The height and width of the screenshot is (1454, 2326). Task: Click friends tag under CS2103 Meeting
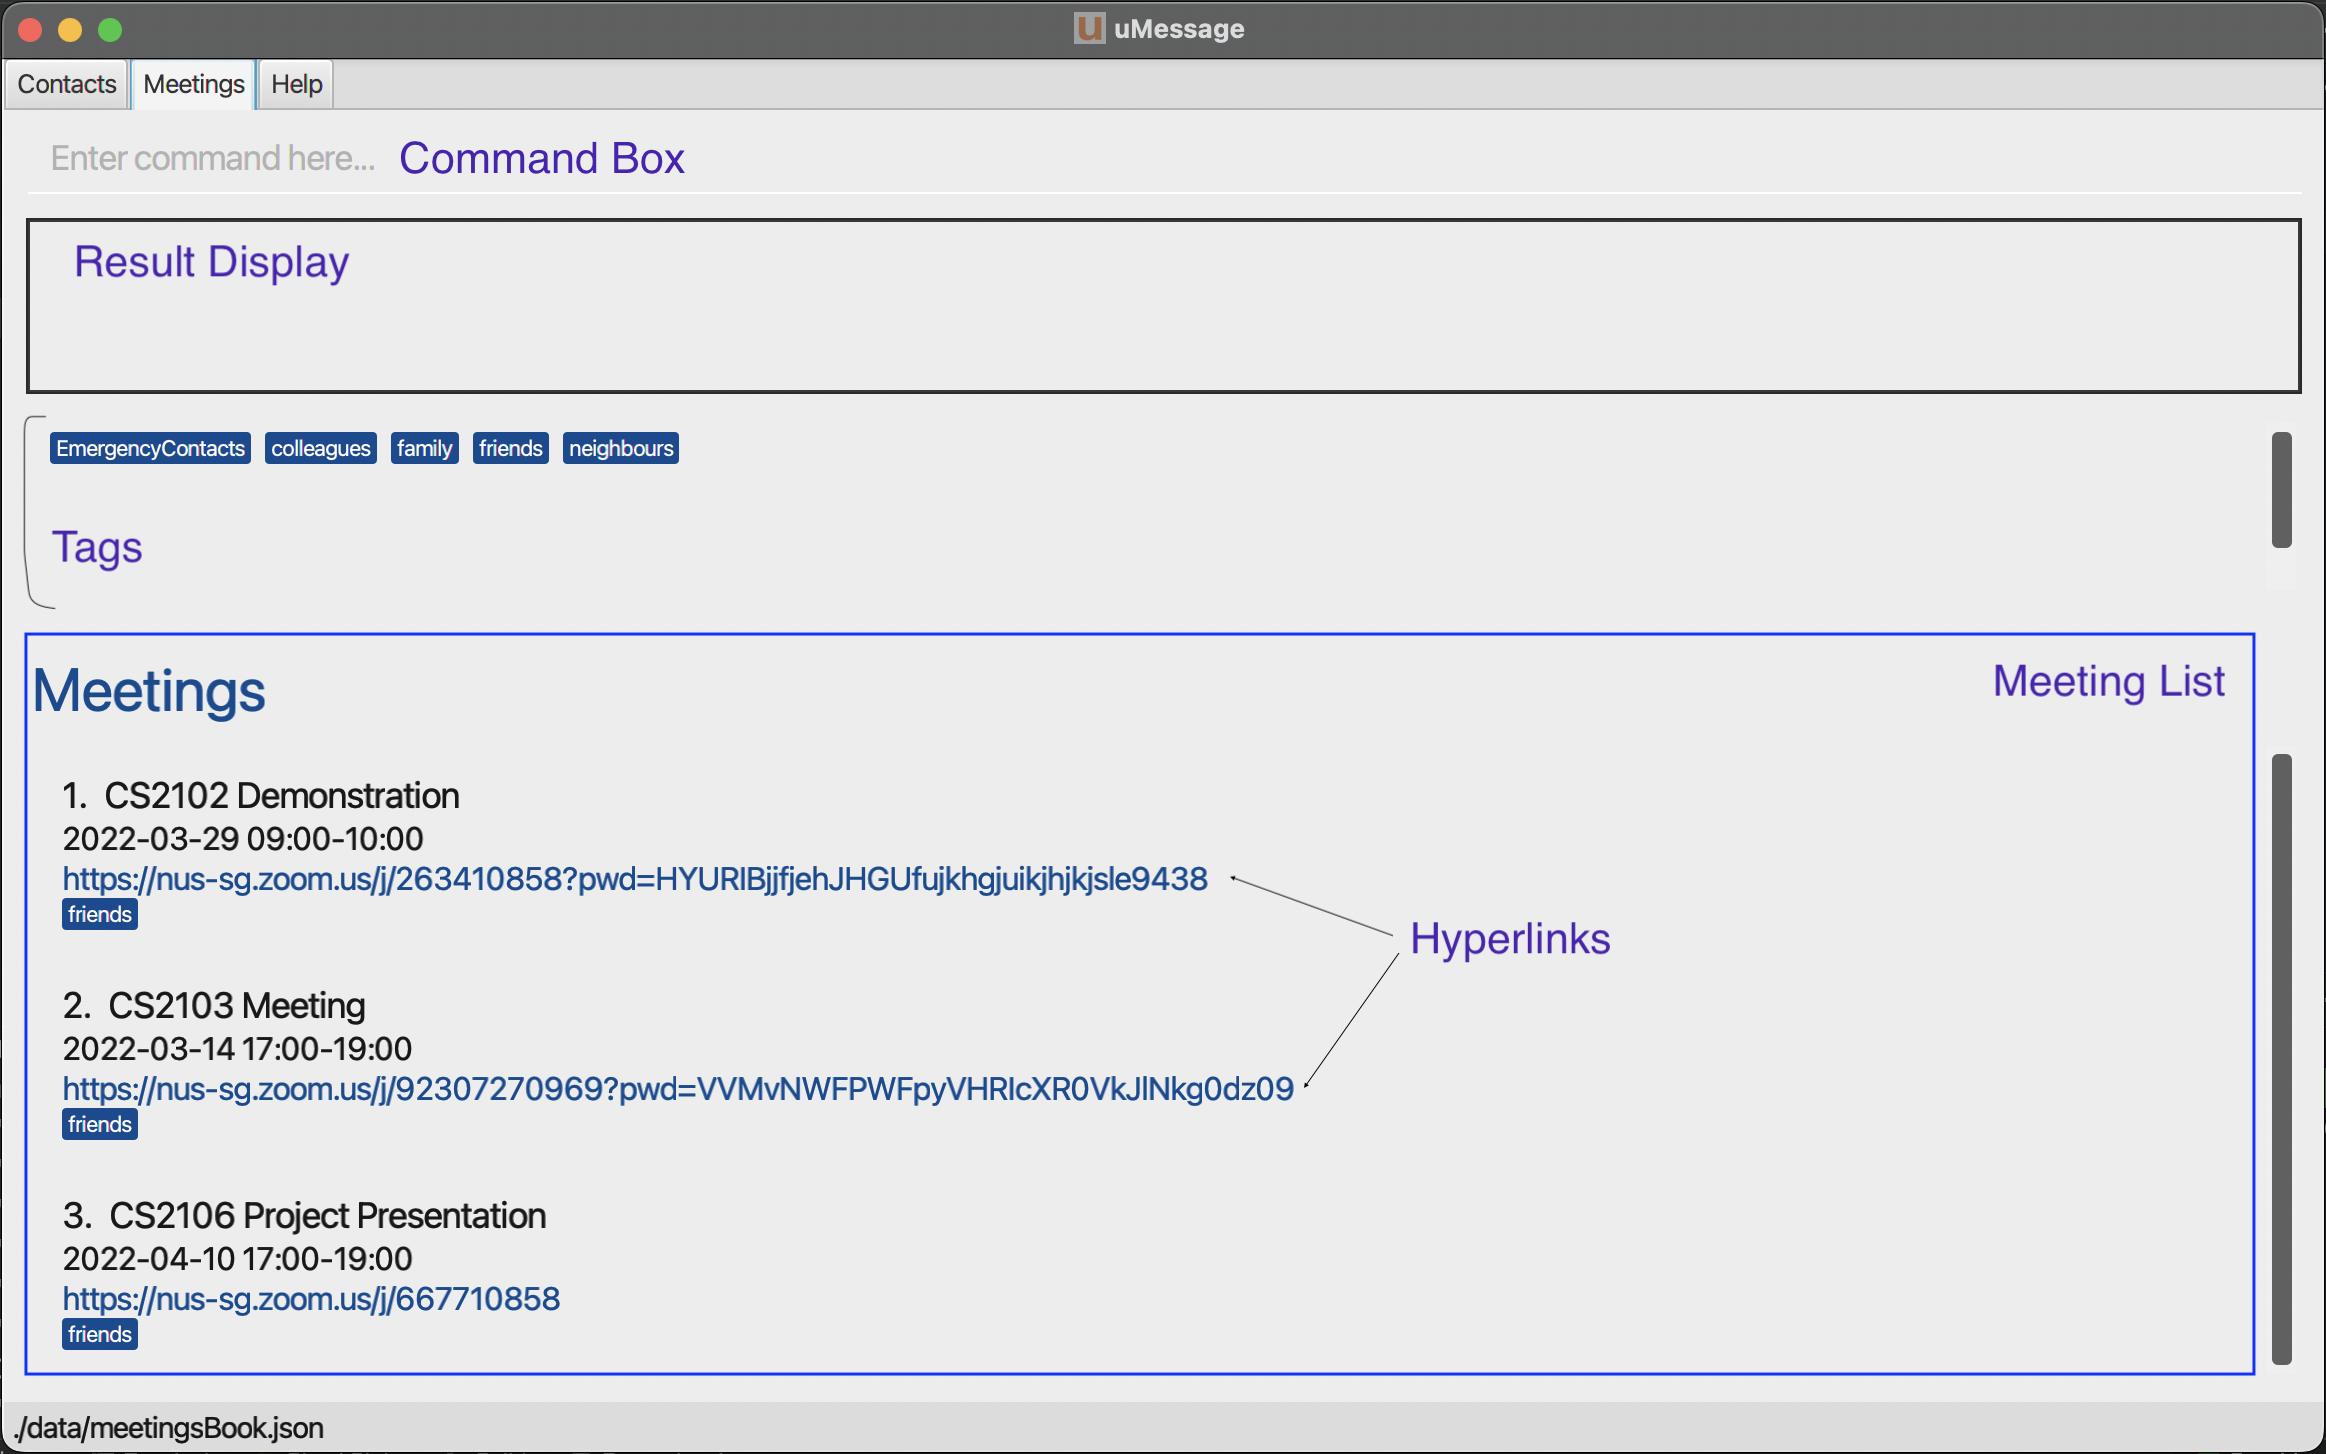(99, 1124)
